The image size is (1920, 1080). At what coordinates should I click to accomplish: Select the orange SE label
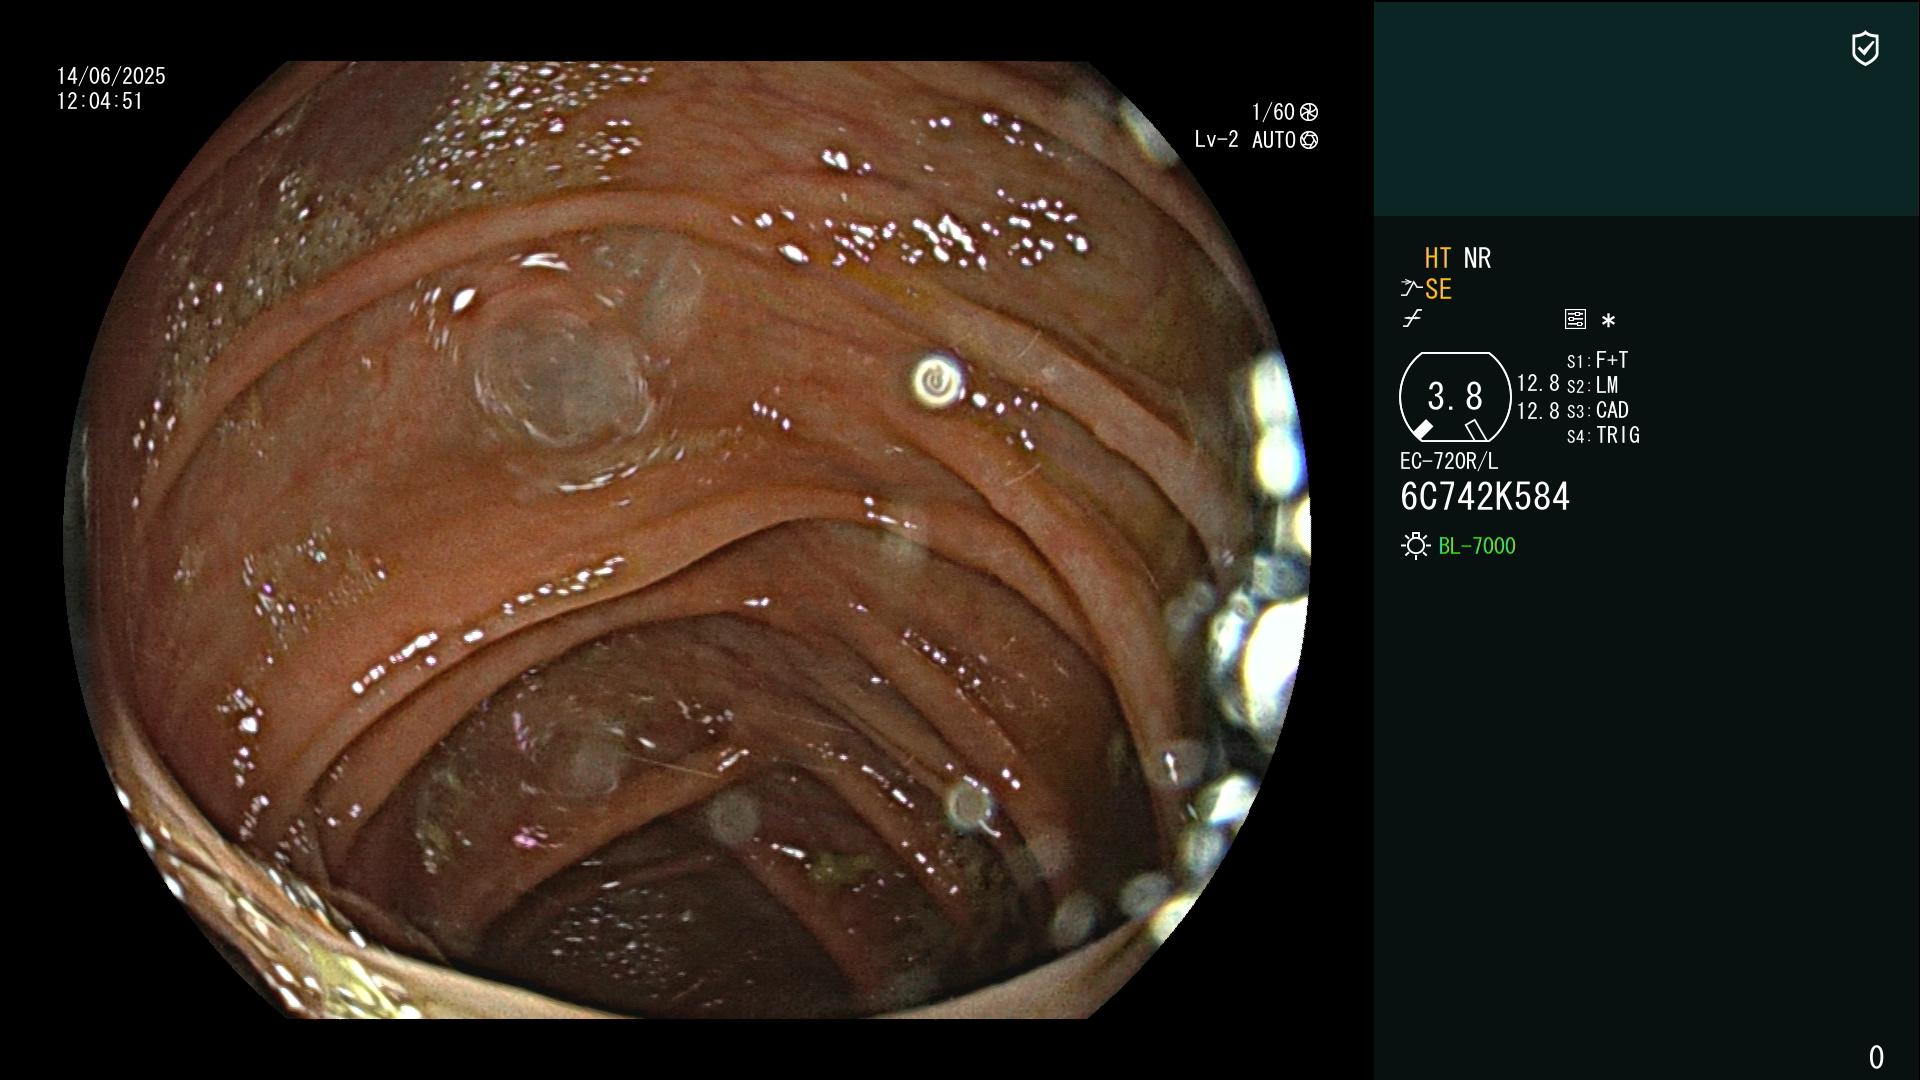click(1438, 289)
